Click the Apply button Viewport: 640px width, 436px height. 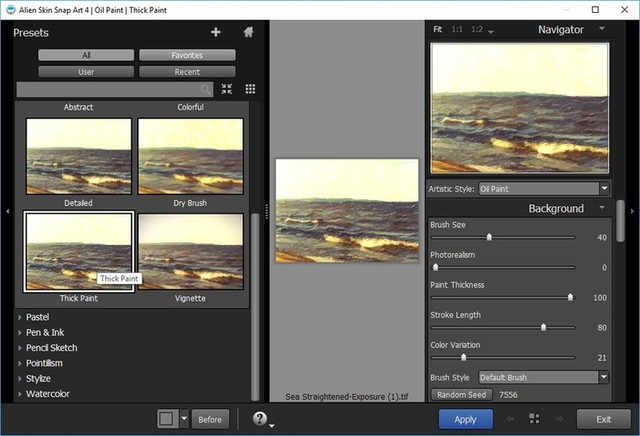point(465,419)
